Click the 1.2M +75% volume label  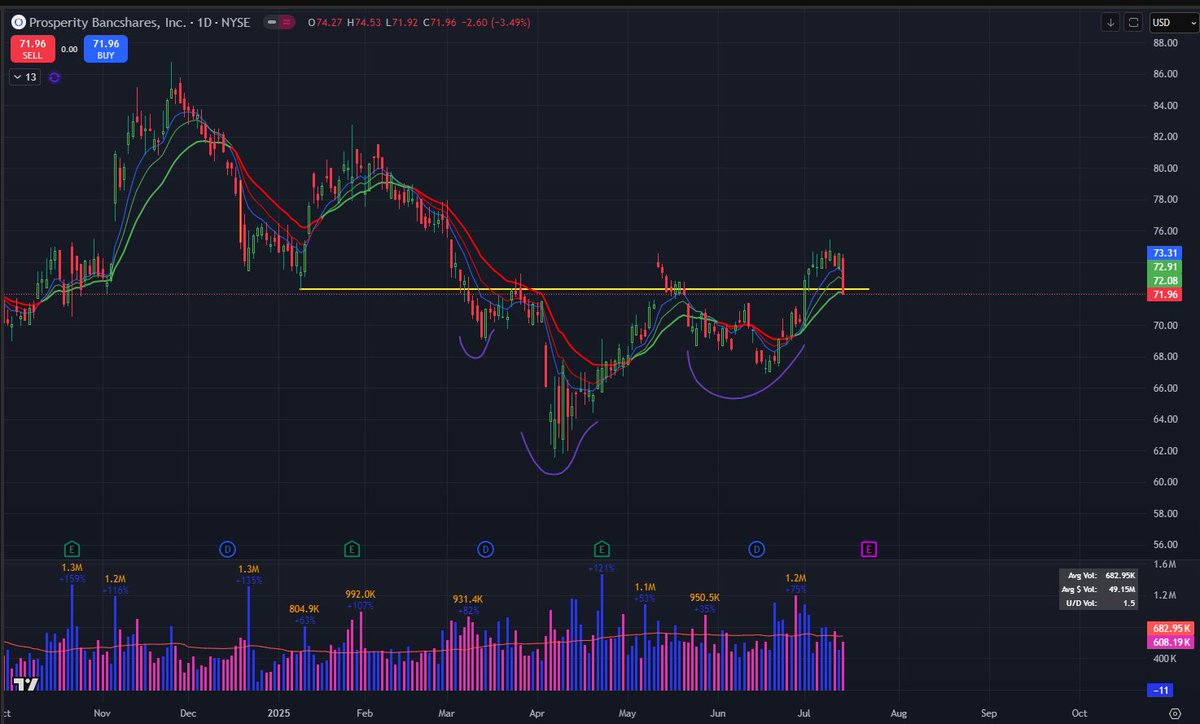(795, 584)
